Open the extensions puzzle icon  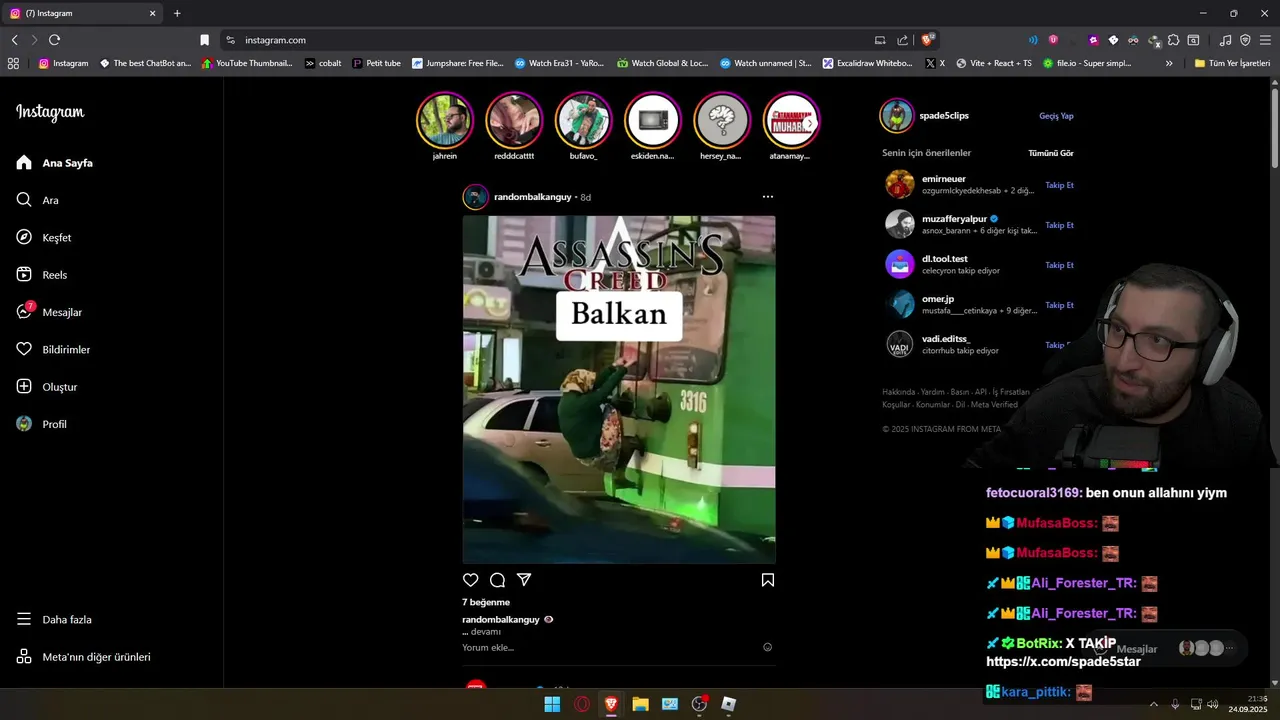tap(1173, 40)
